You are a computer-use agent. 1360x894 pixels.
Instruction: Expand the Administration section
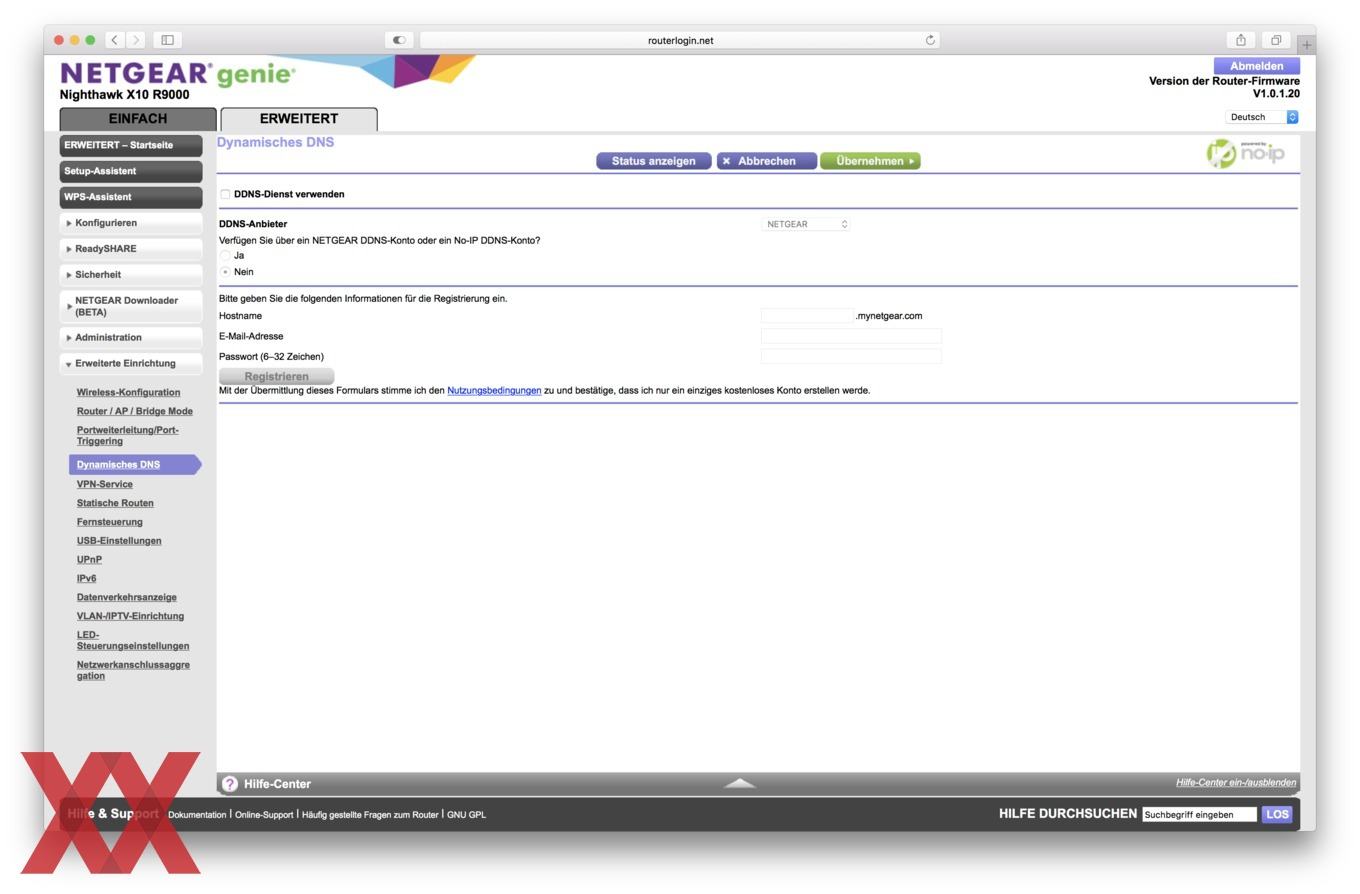(x=132, y=338)
